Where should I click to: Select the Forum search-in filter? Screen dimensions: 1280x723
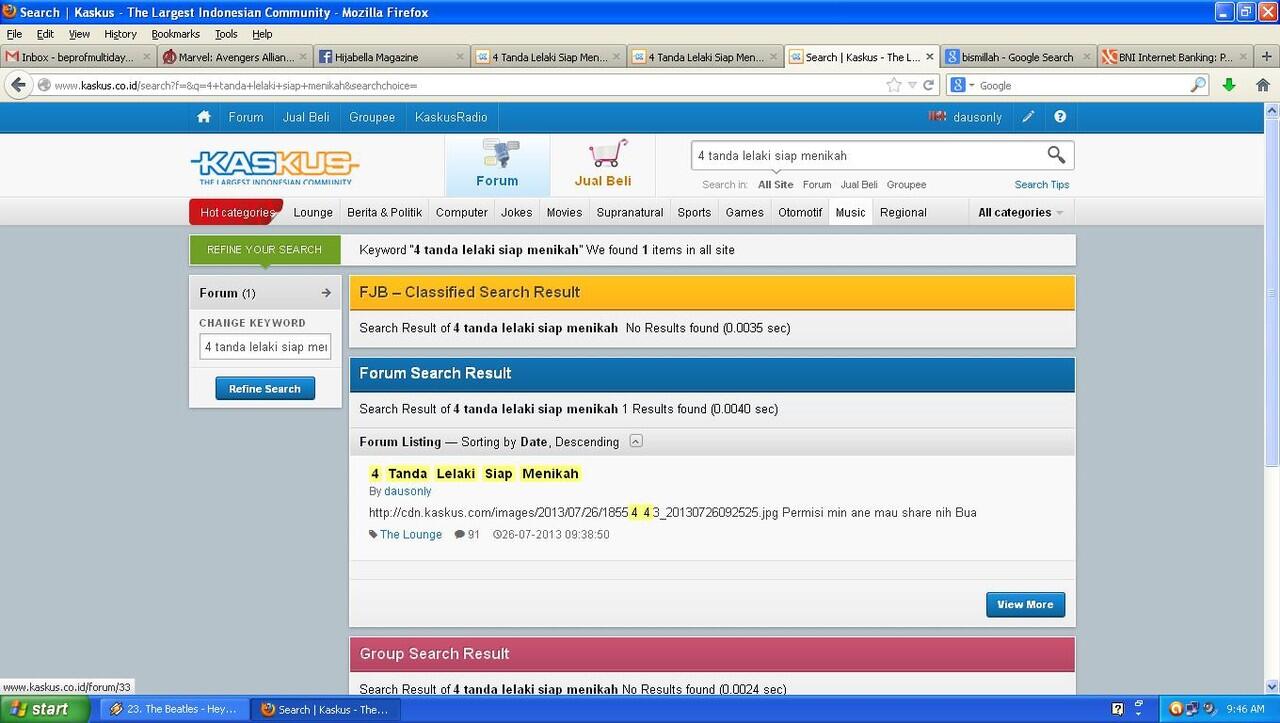[817, 185]
